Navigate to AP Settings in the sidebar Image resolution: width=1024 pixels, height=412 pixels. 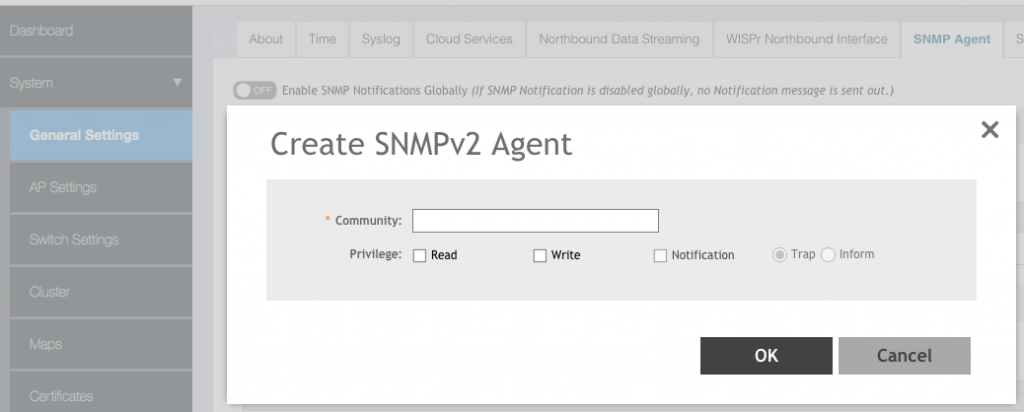(x=63, y=187)
